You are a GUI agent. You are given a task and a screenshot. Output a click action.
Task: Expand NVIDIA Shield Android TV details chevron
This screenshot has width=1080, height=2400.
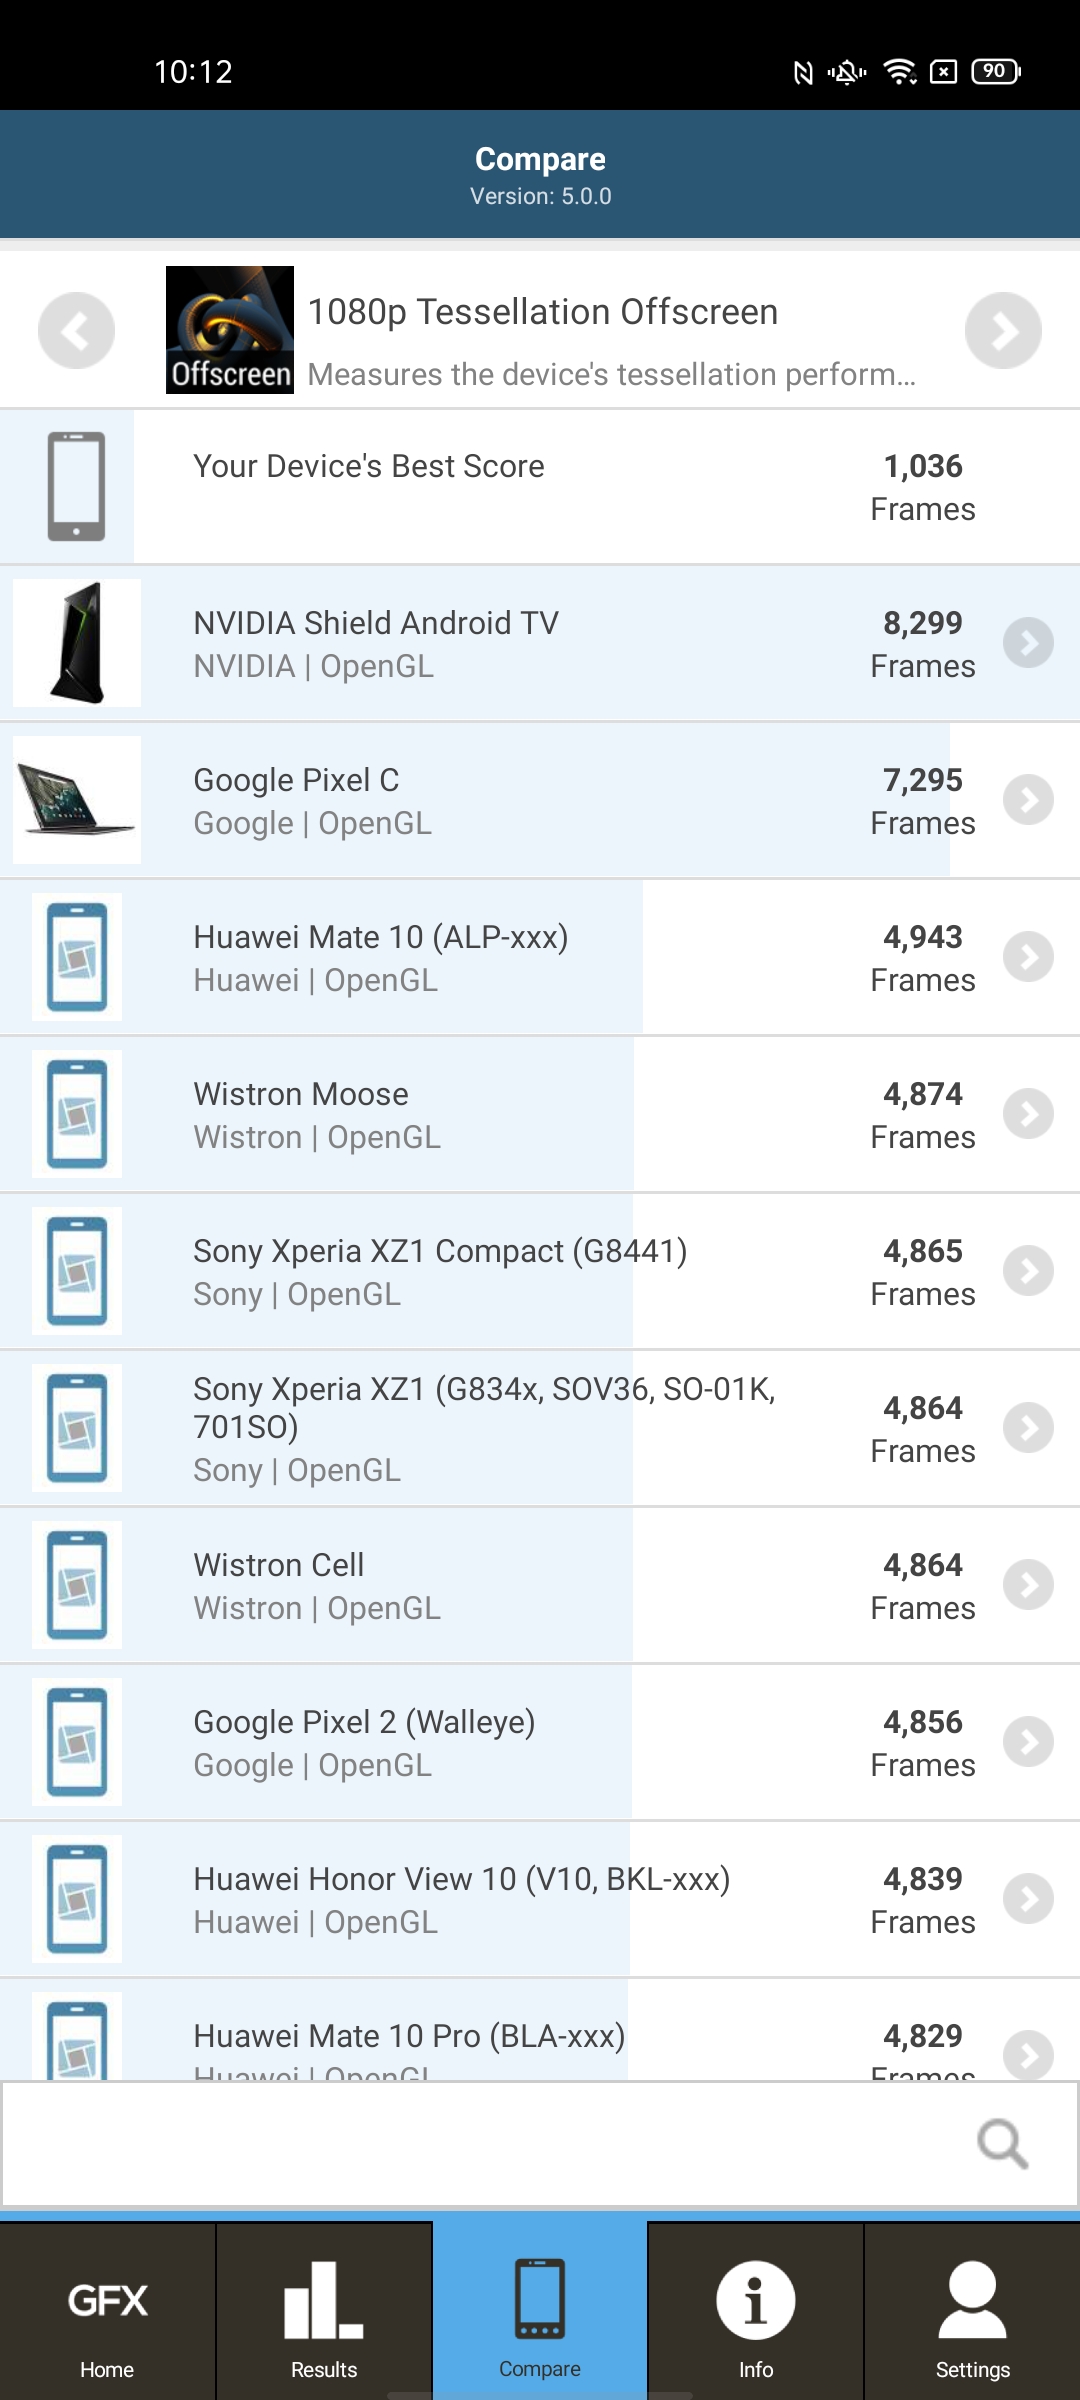click(1028, 643)
